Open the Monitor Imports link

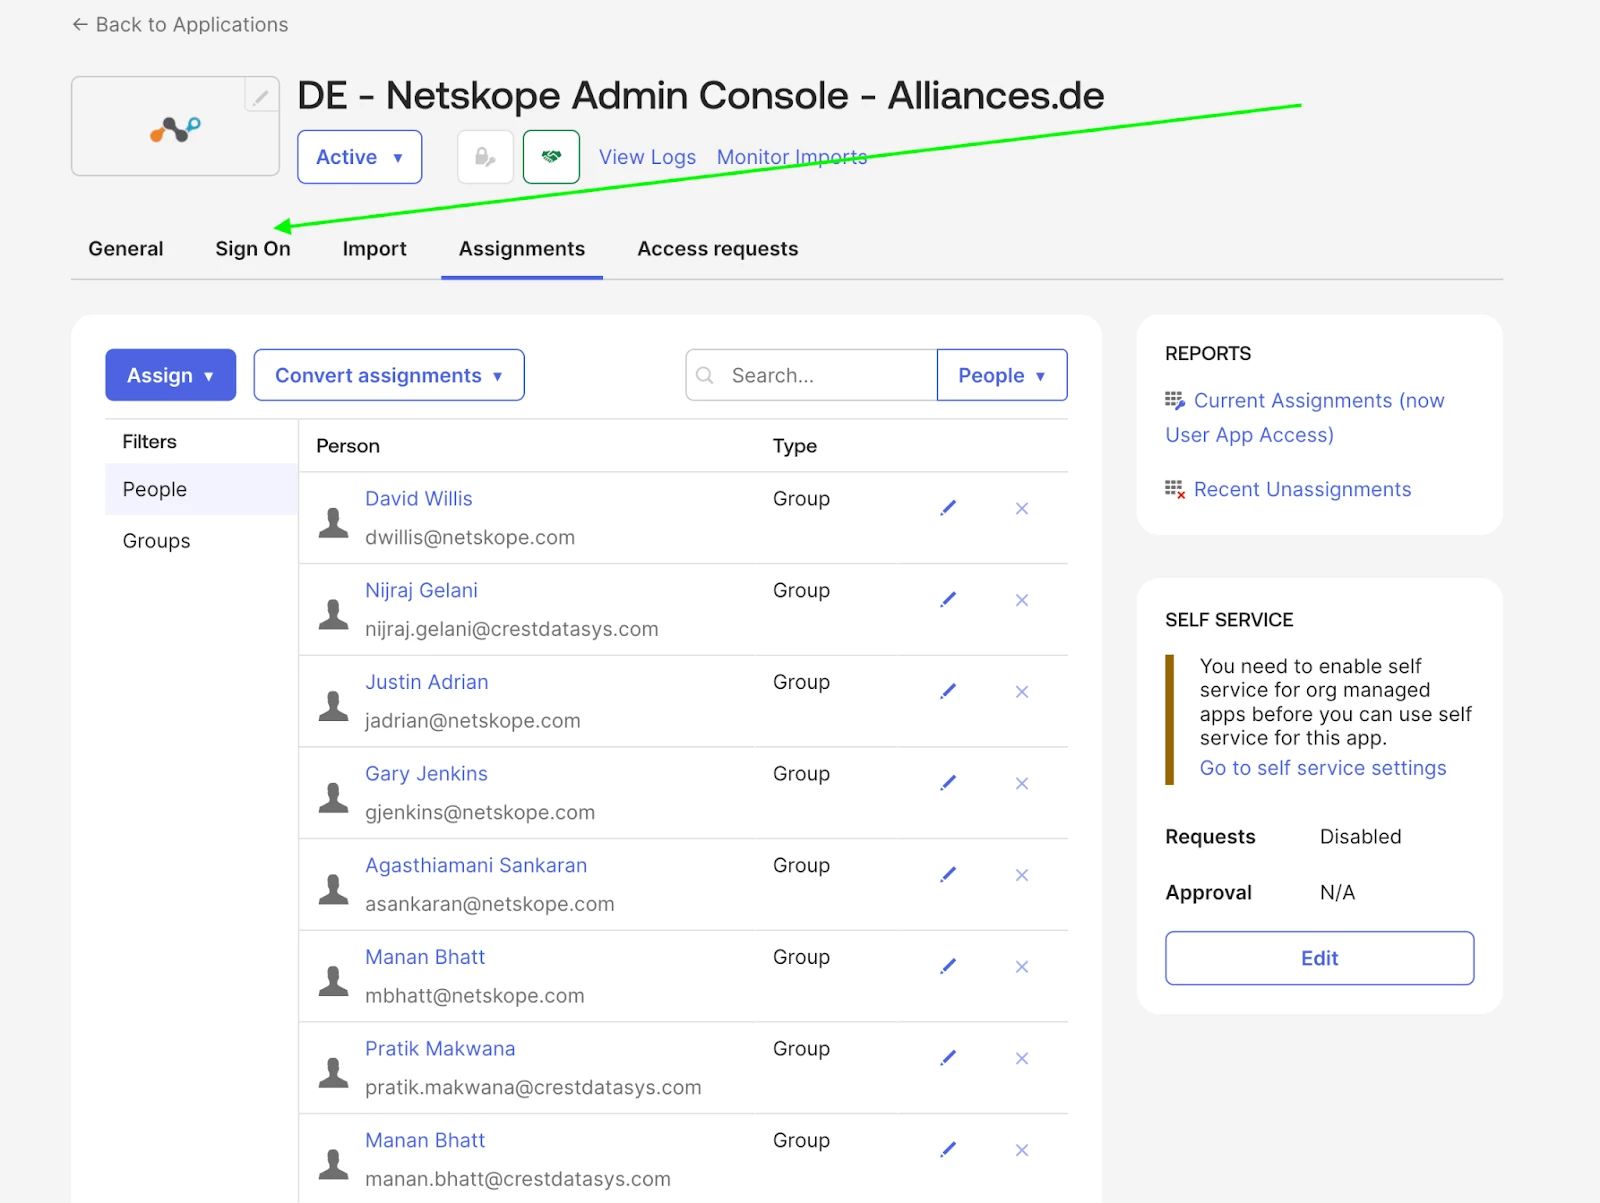(x=792, y=157)
